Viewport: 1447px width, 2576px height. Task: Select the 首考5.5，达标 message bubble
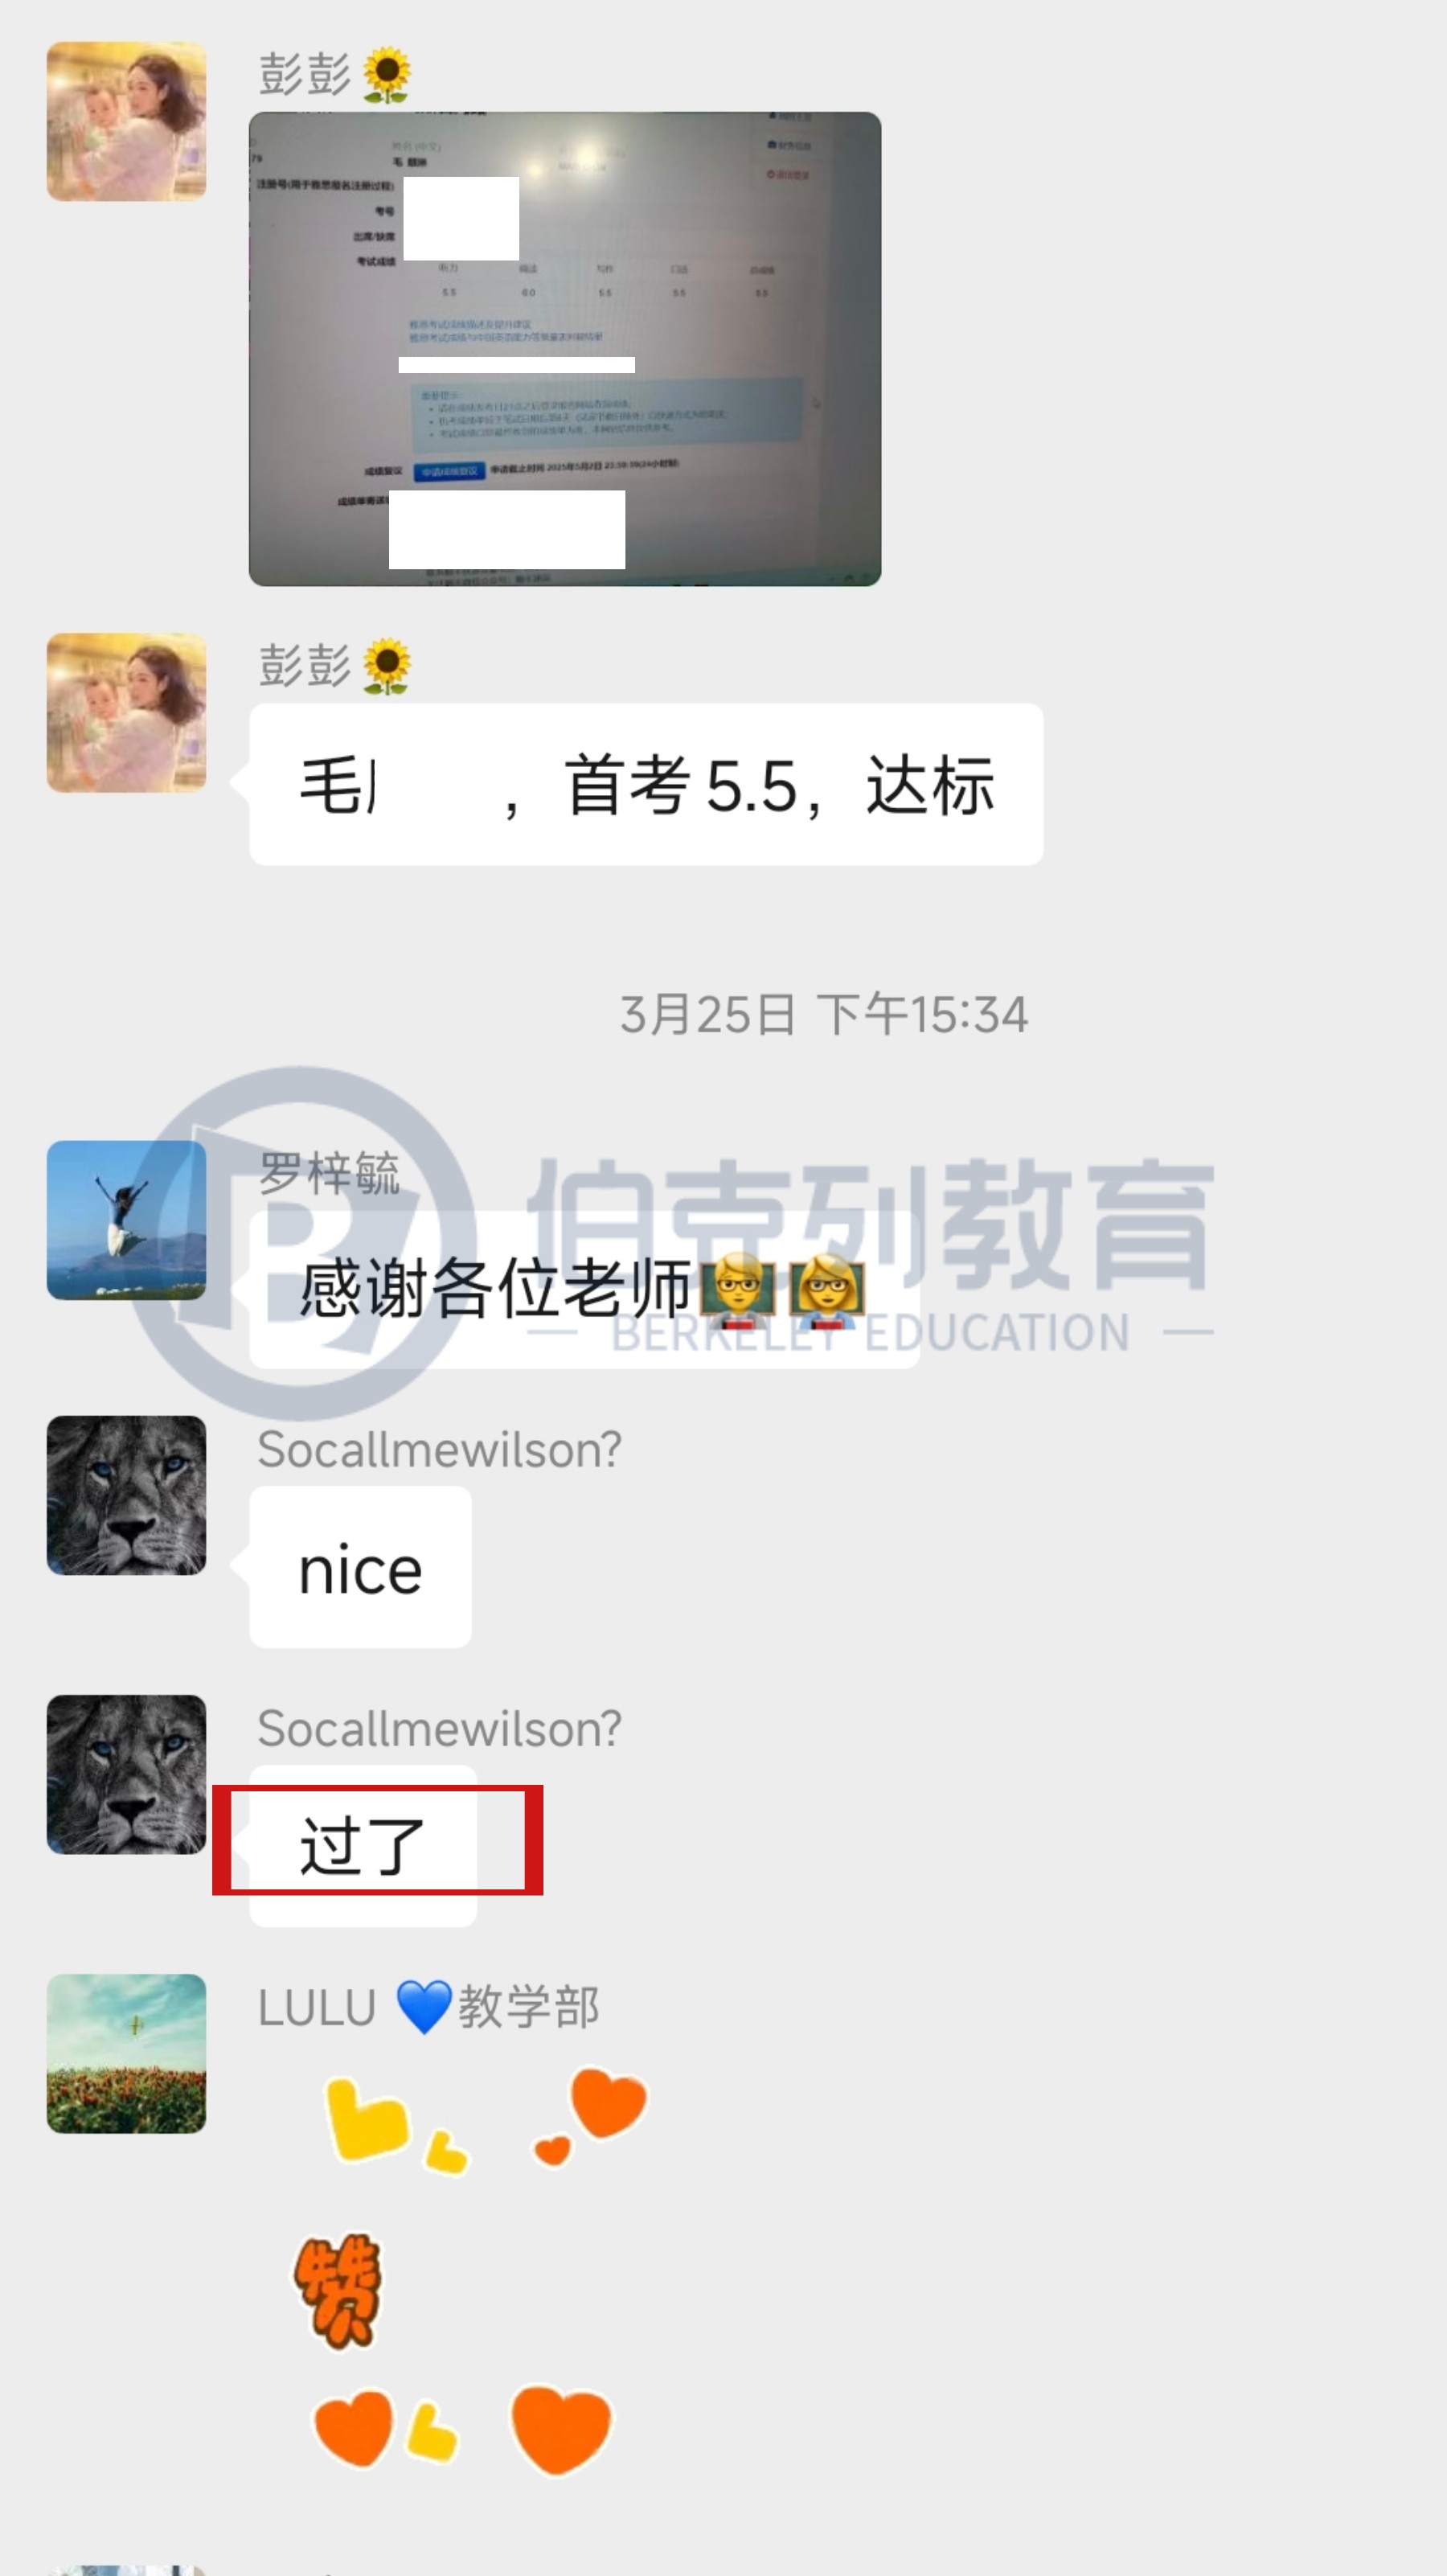[646, 785]
